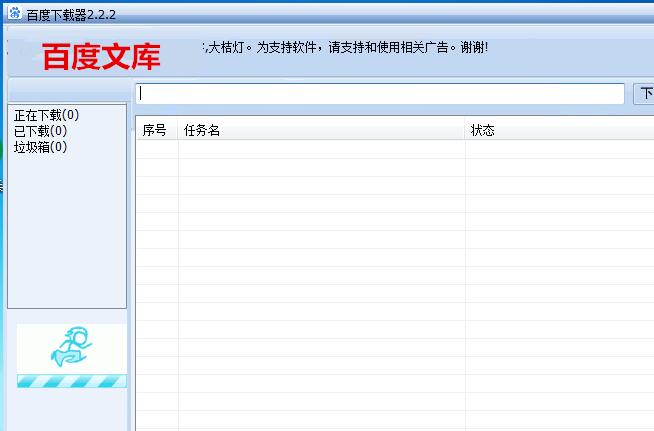Click the running figure animation icon
The image size is (654, 431).
coord(72,347)
